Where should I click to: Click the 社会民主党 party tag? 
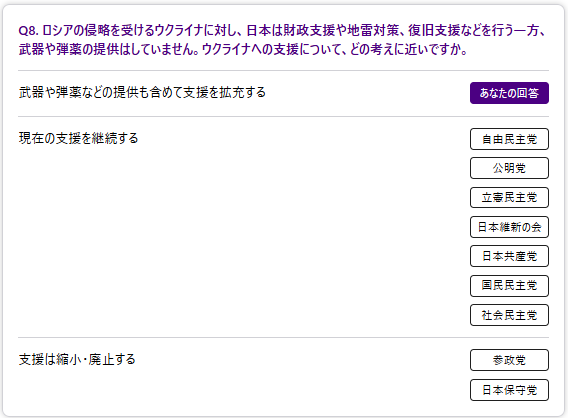point(509,315)
